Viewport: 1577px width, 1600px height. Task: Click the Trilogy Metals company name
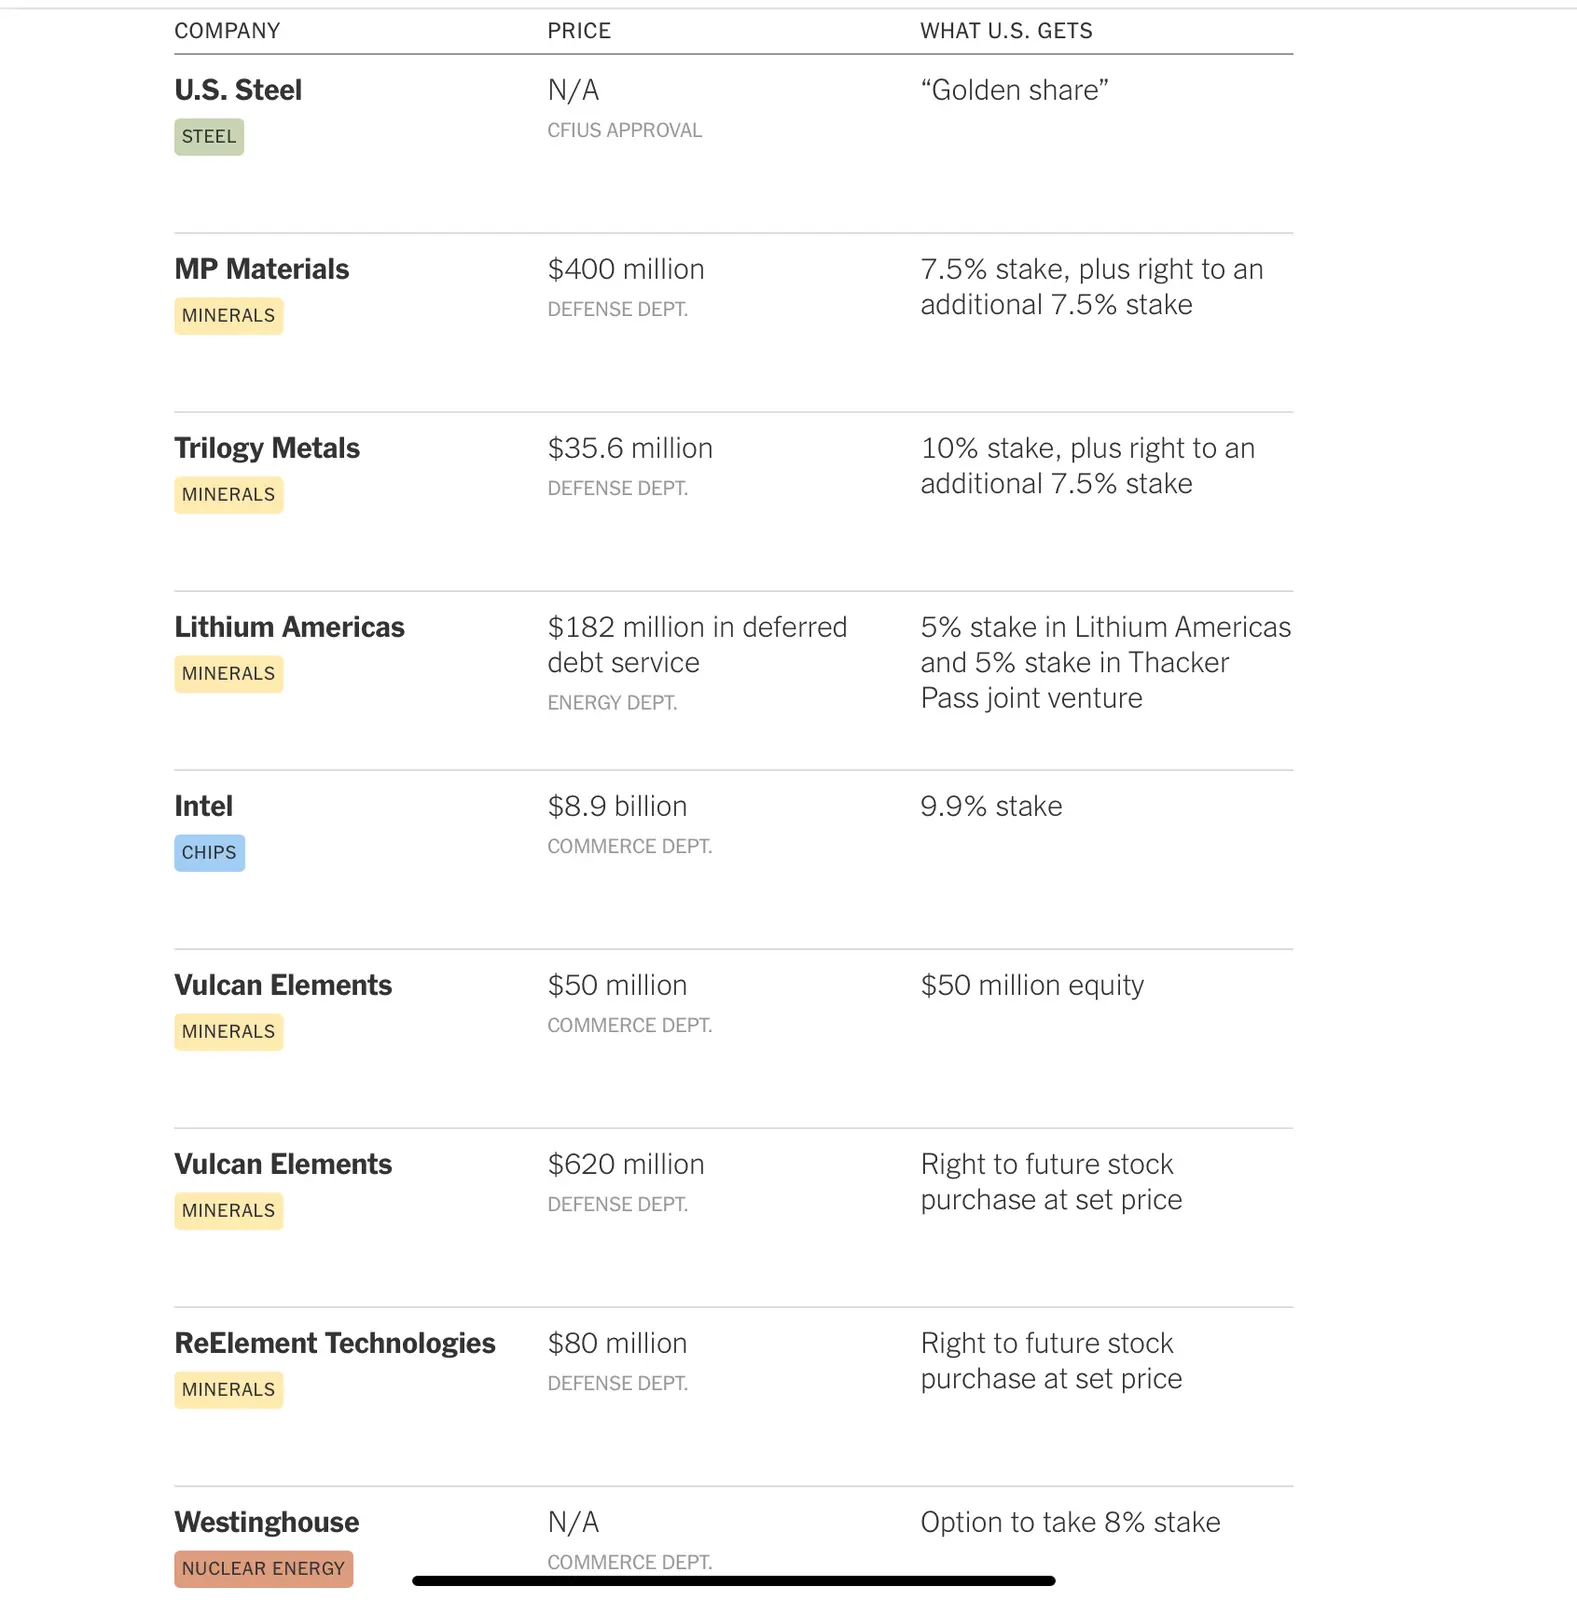coord(267,448)
